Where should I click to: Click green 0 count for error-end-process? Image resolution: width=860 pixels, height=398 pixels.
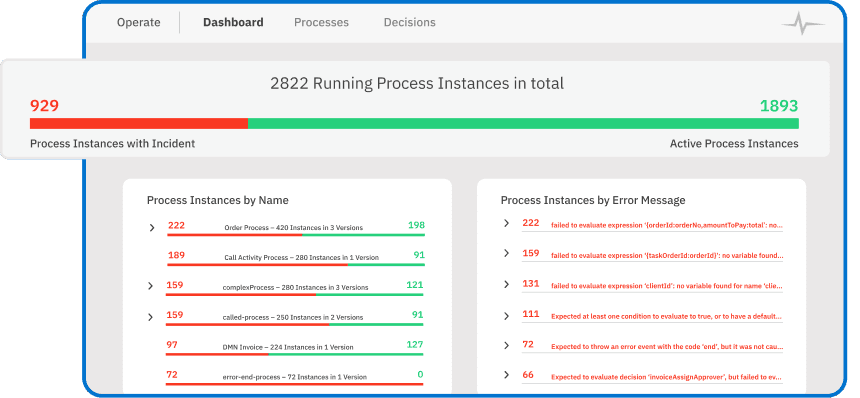coord(420,375)
